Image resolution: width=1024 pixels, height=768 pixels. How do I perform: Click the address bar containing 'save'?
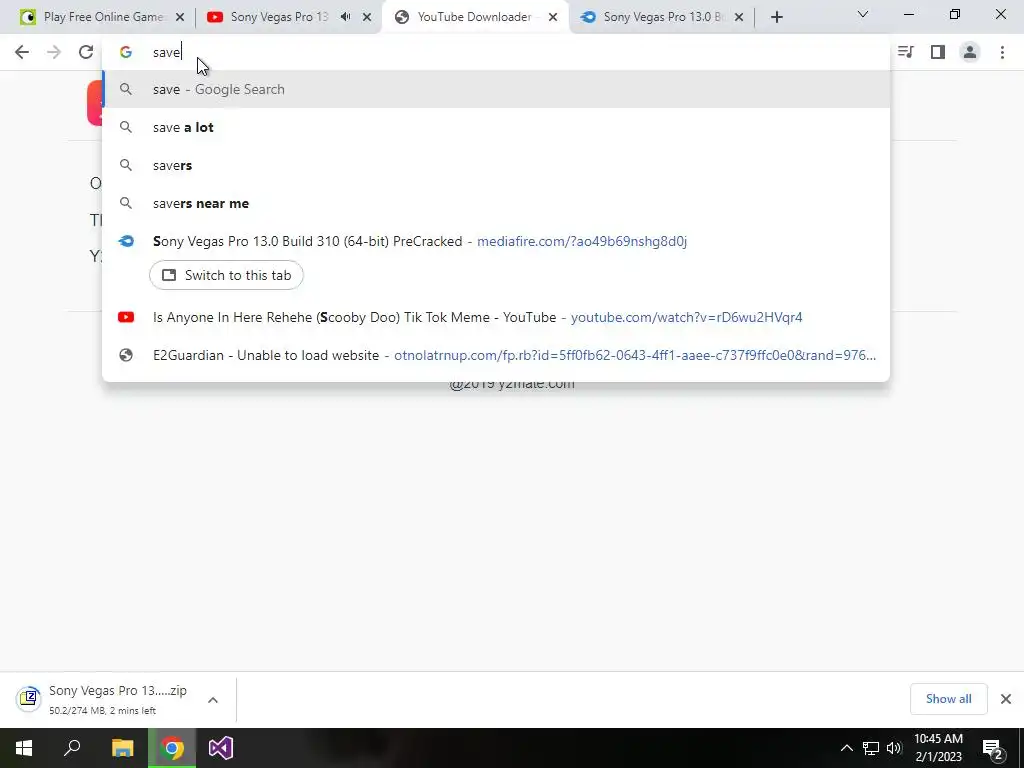point(496,52)
